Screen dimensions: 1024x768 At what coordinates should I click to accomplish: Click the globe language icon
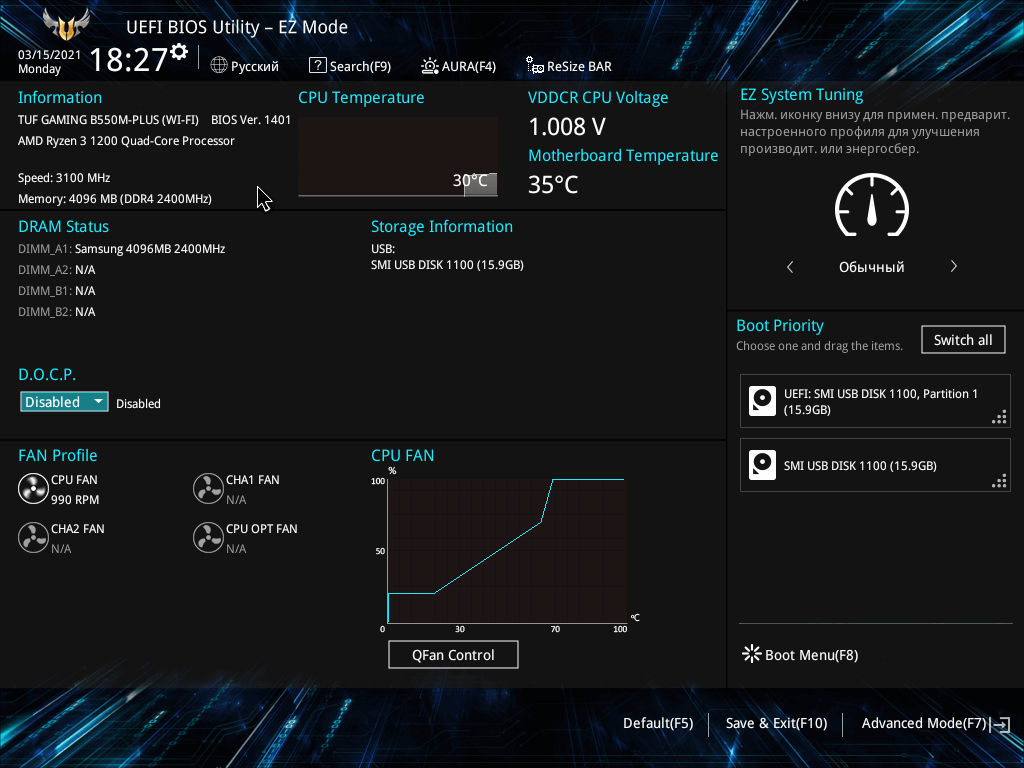coord(219,65)
